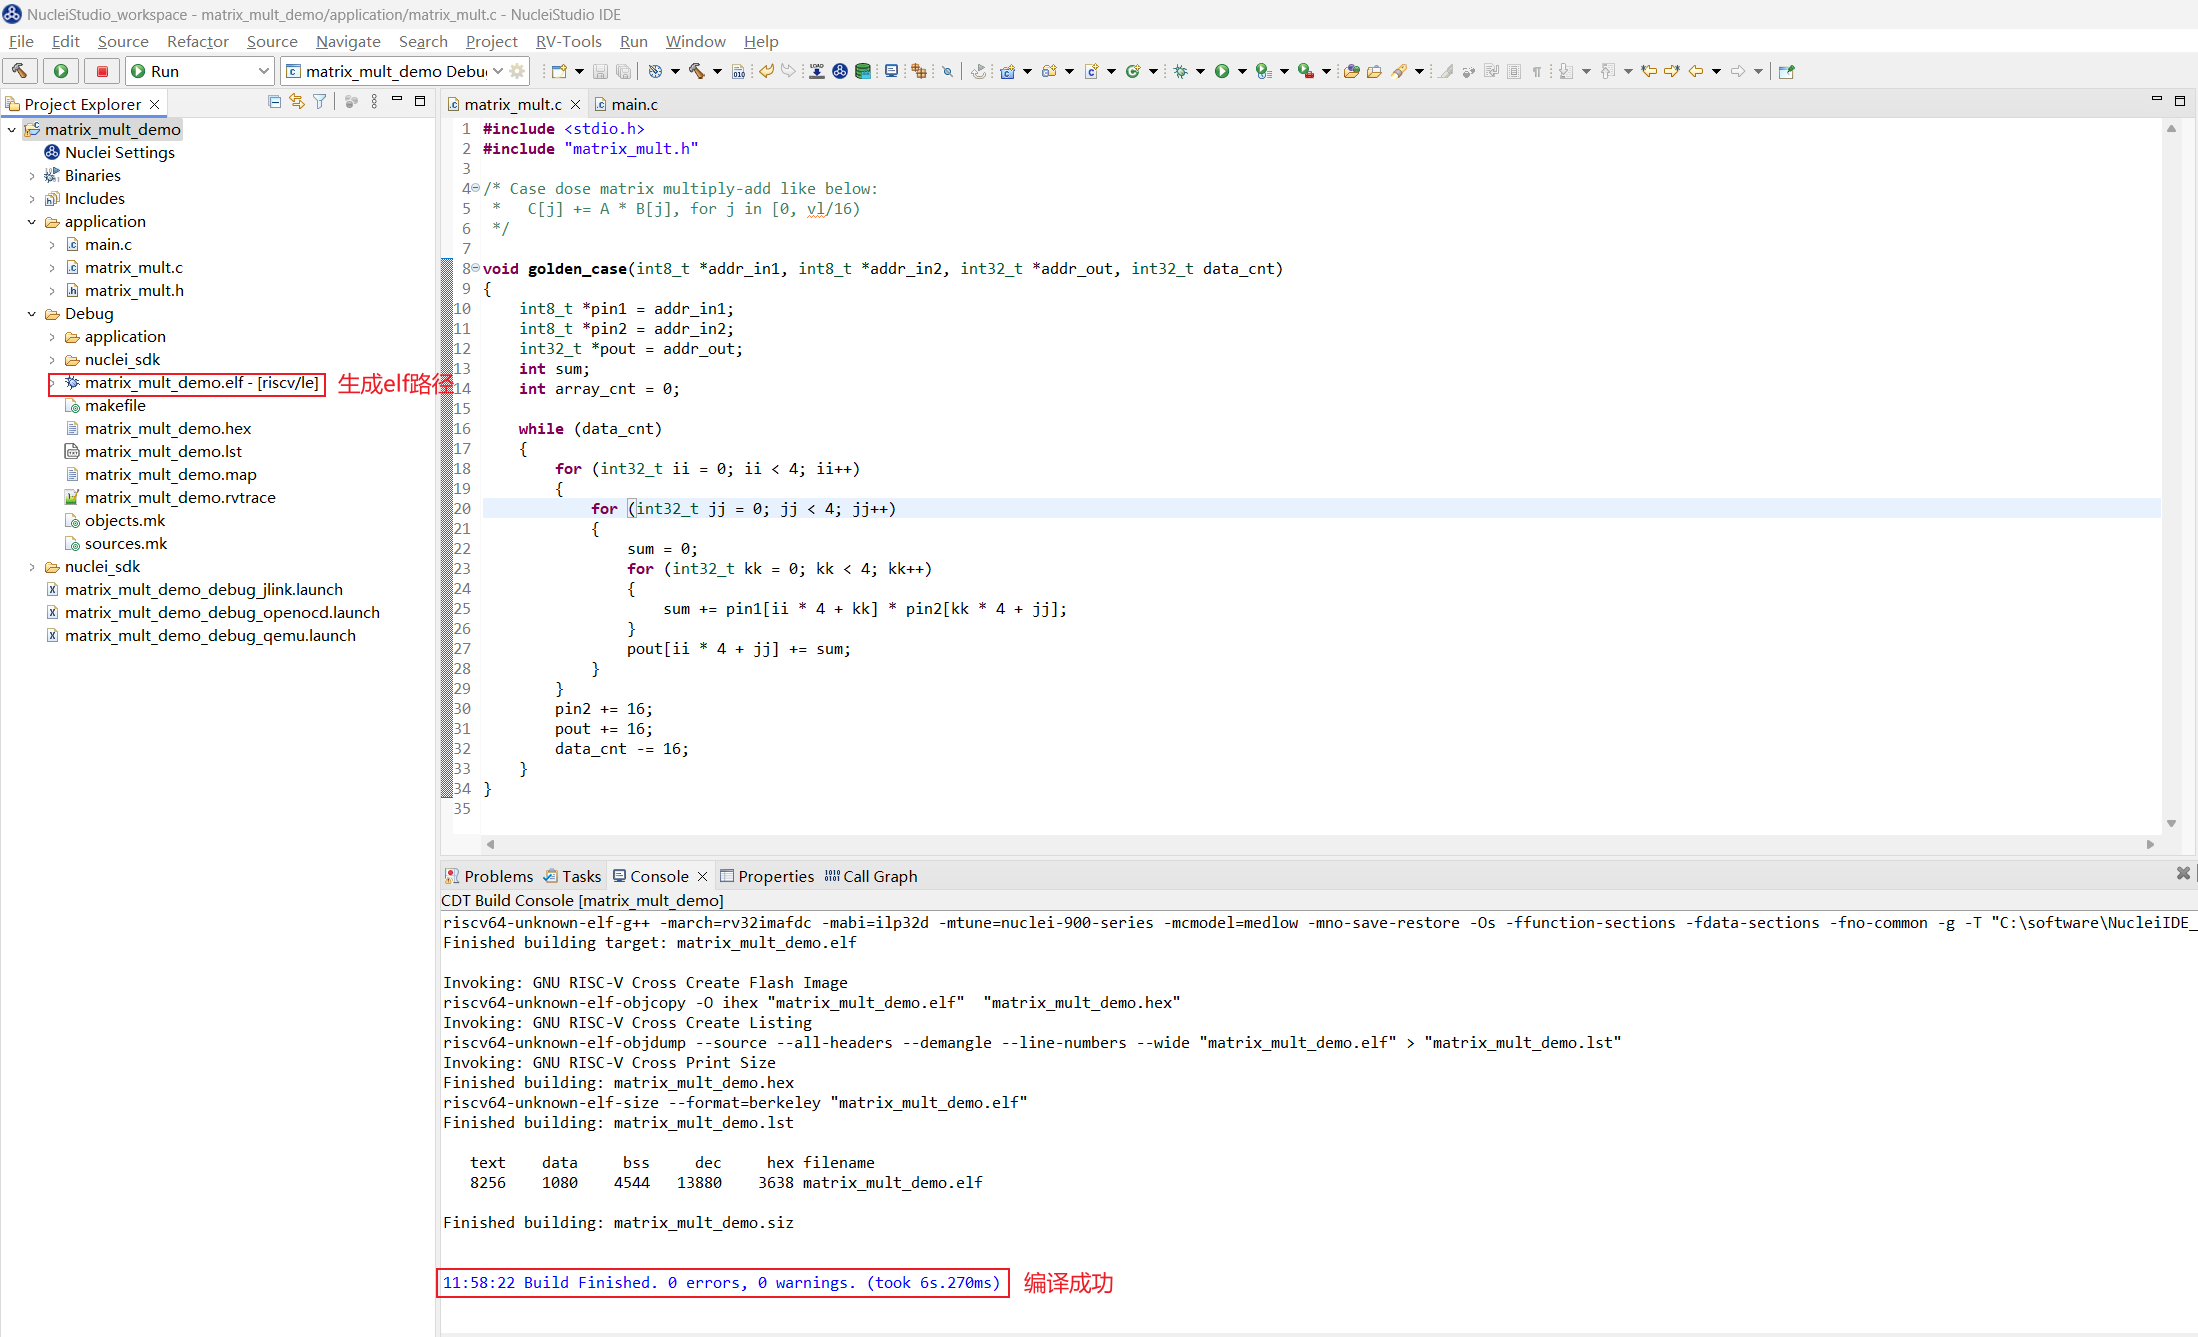
Task: Select matrix_mult_demo_debug_qemu.launch file
Action: pyautogui.click(x=200, y=636)
